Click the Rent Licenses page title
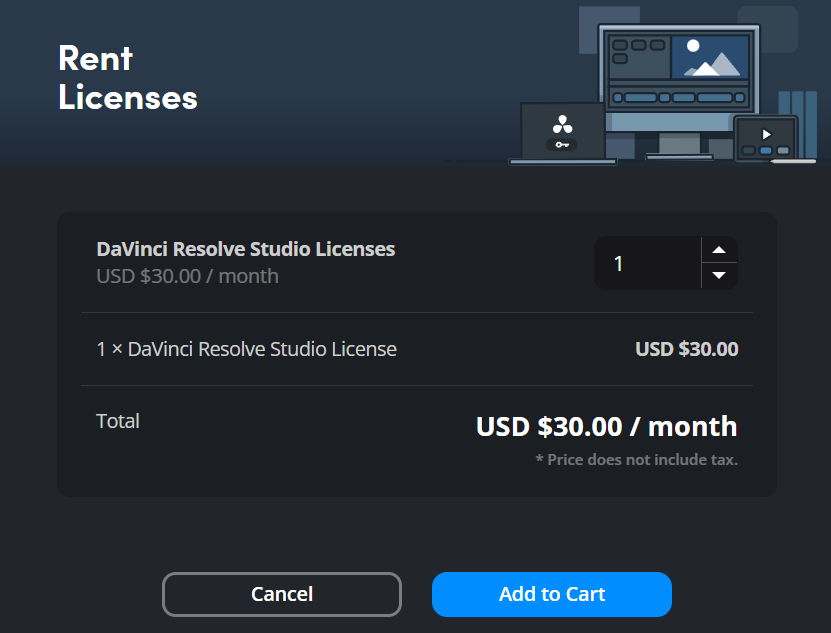 point(128,80)
